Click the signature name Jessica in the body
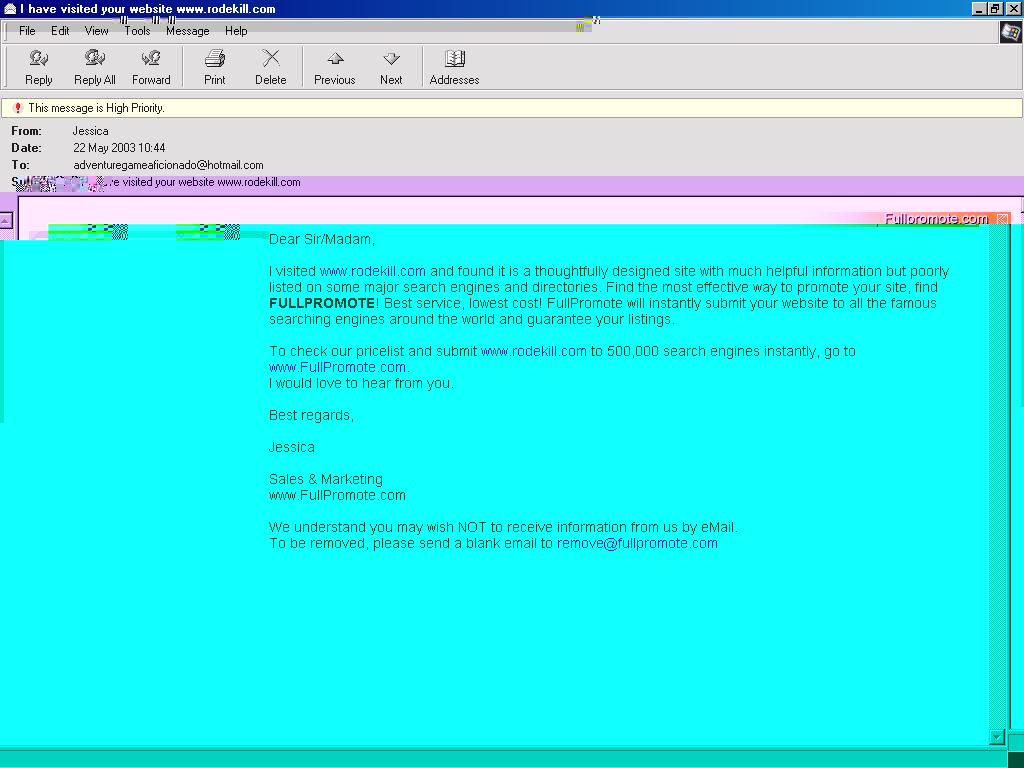1024x768 pixels. (x=291, y=447)
